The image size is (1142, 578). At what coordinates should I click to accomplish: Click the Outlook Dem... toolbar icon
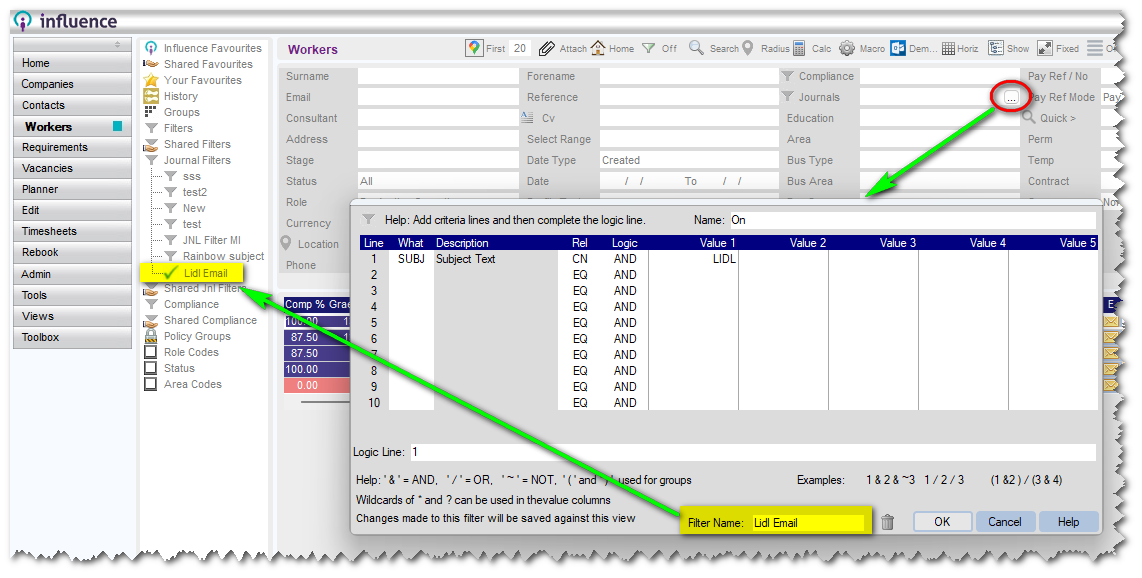pos(898,48)
